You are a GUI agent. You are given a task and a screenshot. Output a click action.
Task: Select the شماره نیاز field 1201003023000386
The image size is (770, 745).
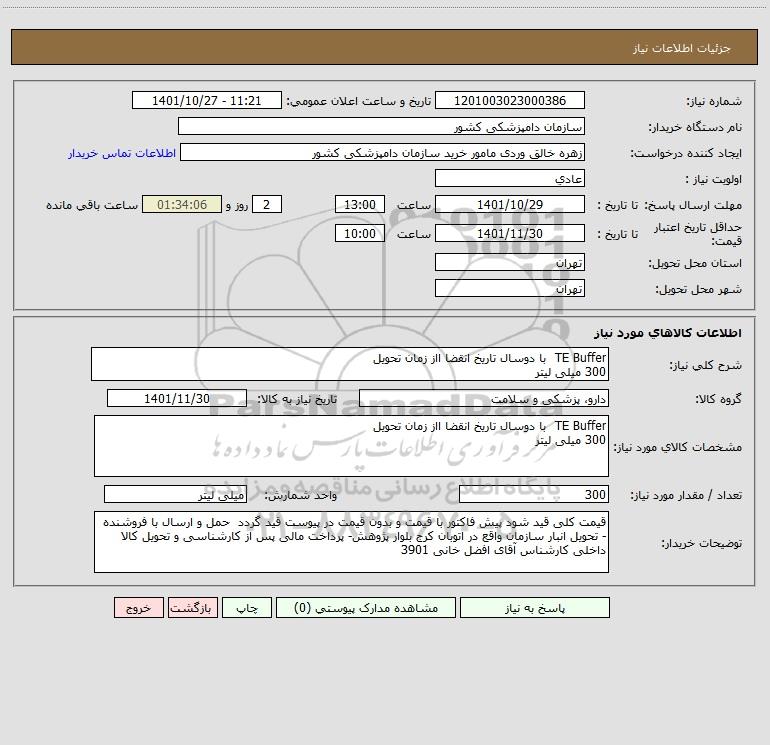click(510, 100)
